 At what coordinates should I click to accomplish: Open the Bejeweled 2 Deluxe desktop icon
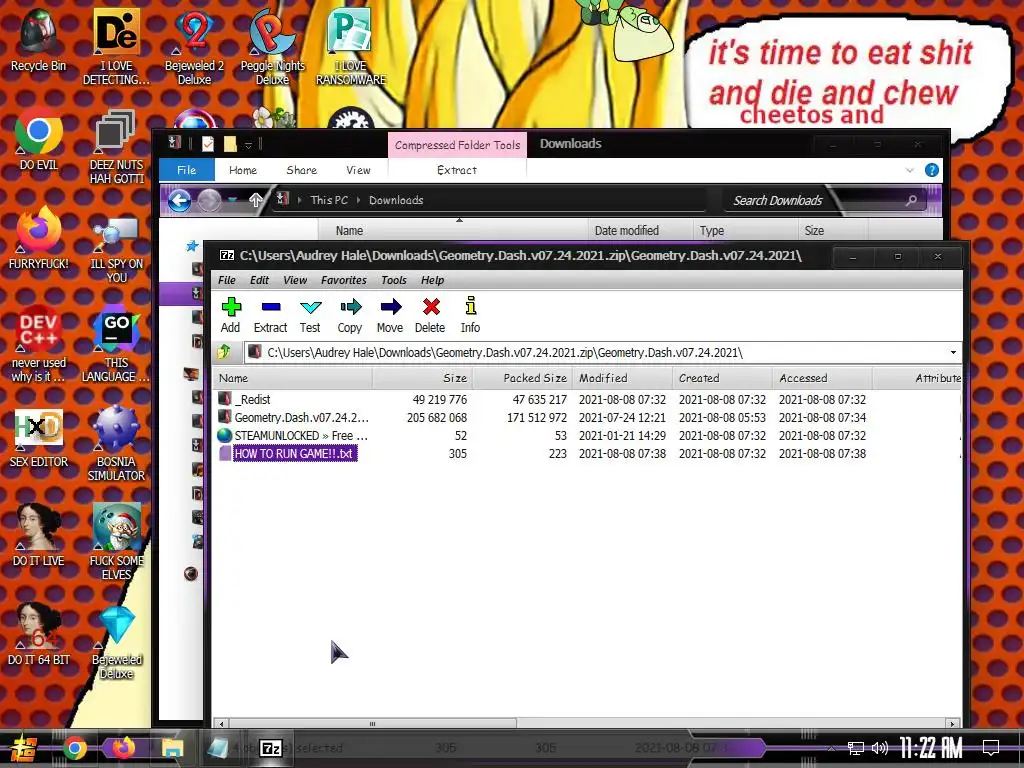(x=194, y=47)
